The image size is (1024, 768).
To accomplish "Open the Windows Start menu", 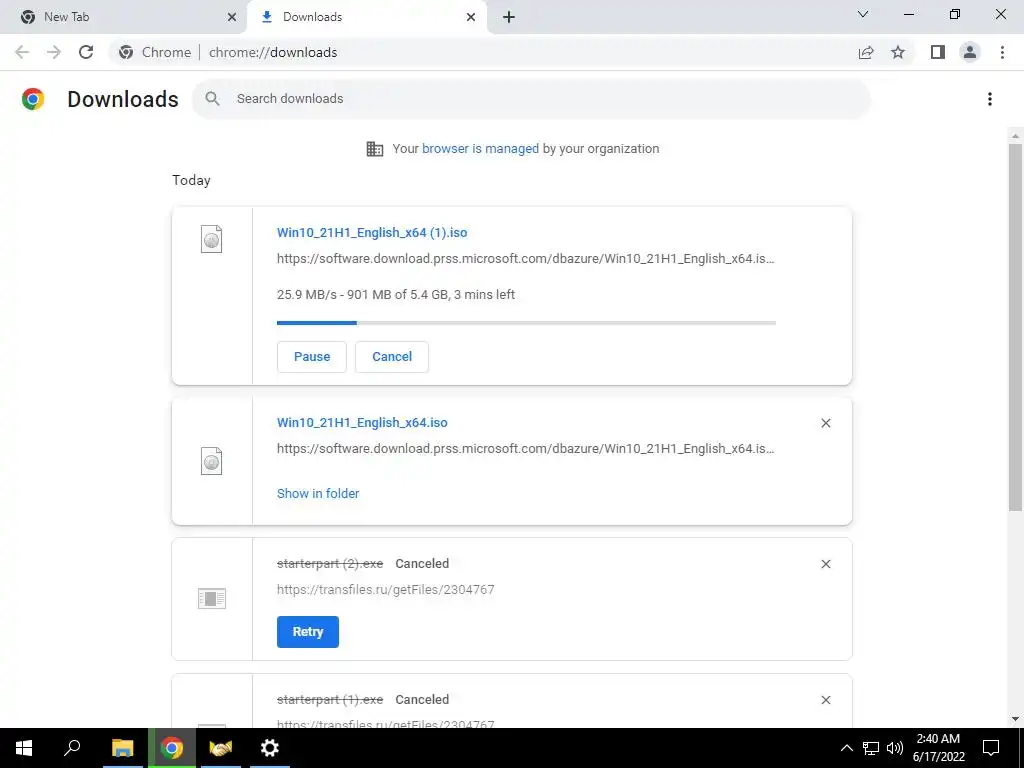I will pyautogui.click(x=24, y=748).
